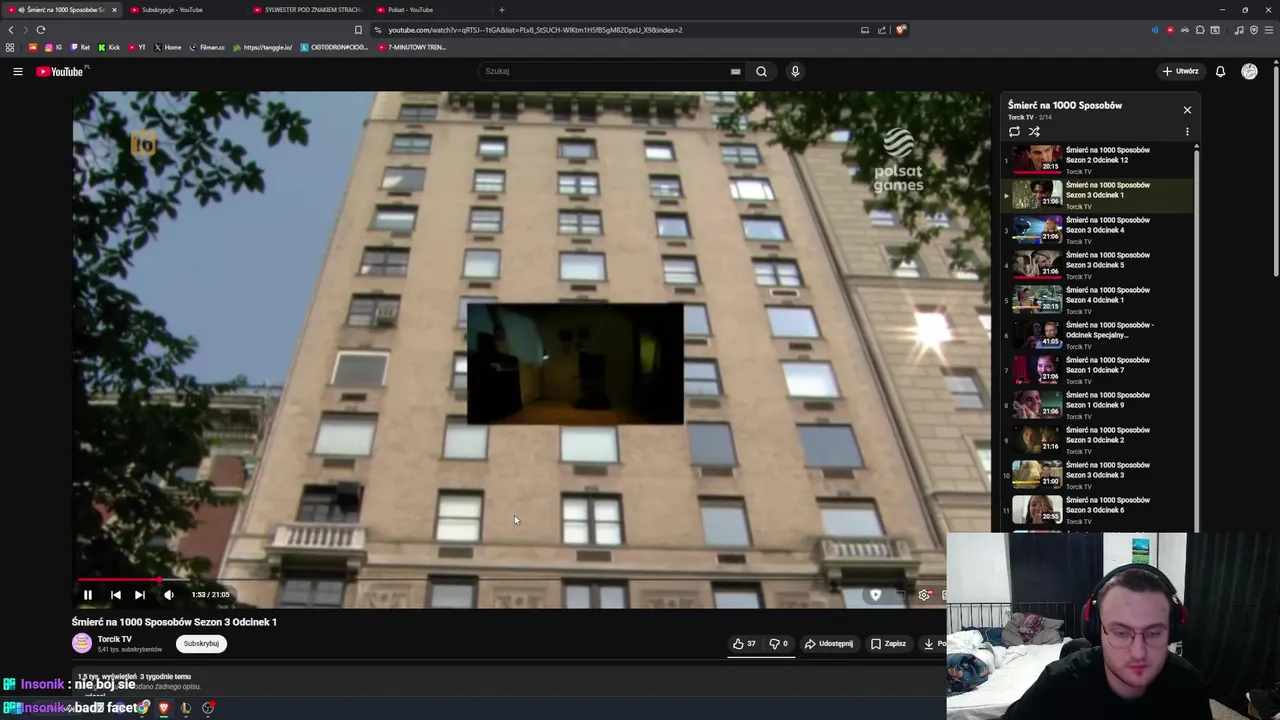1280x720 pixels.
Task: Mute the video volume
Action: point(169,595)
